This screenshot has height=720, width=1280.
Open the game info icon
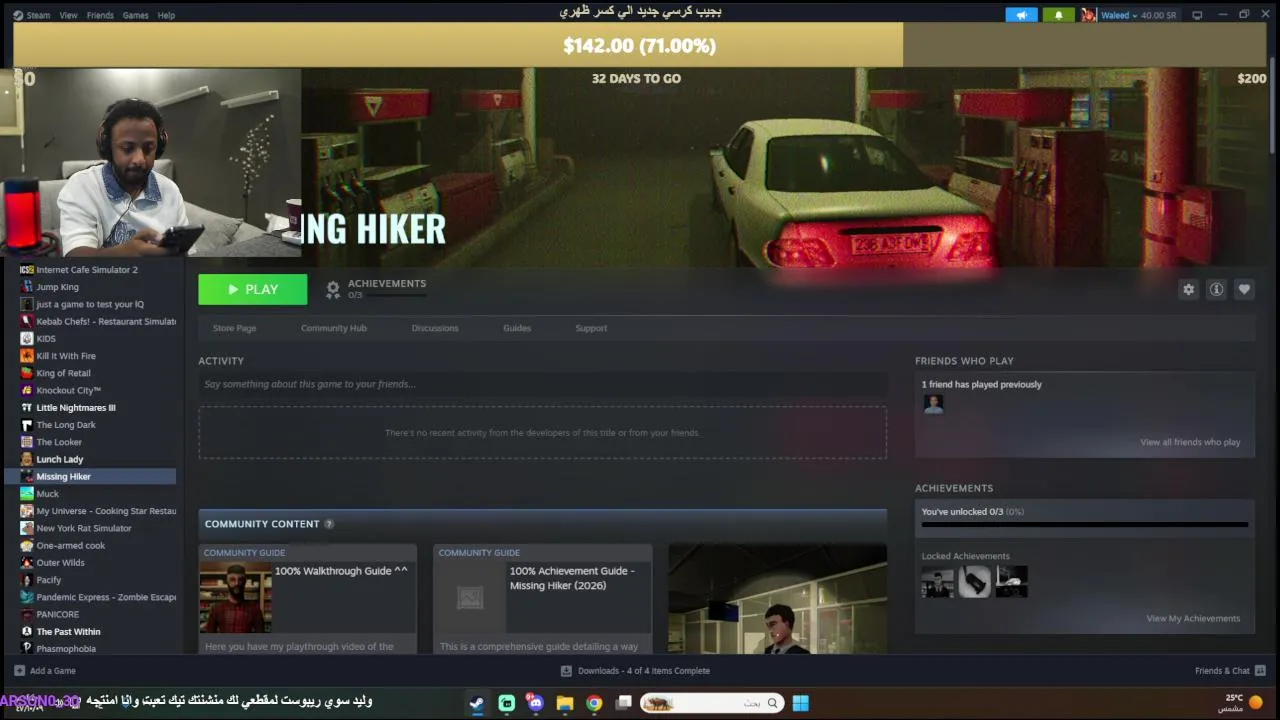tap(1216, 289)
